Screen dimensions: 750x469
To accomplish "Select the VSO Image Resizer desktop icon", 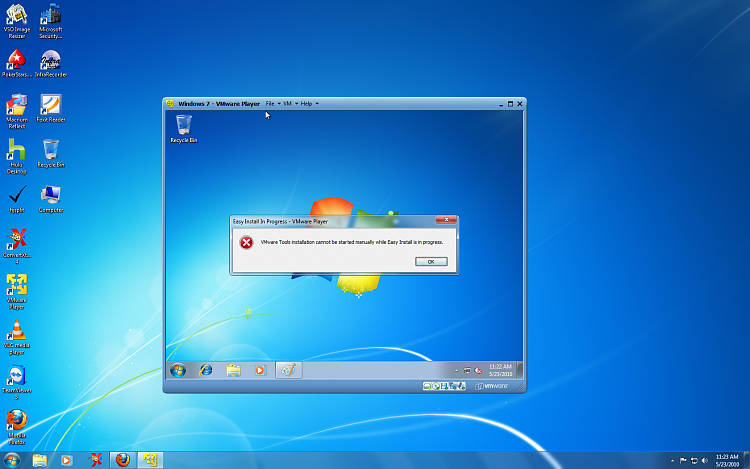I will tap(17, 21).
